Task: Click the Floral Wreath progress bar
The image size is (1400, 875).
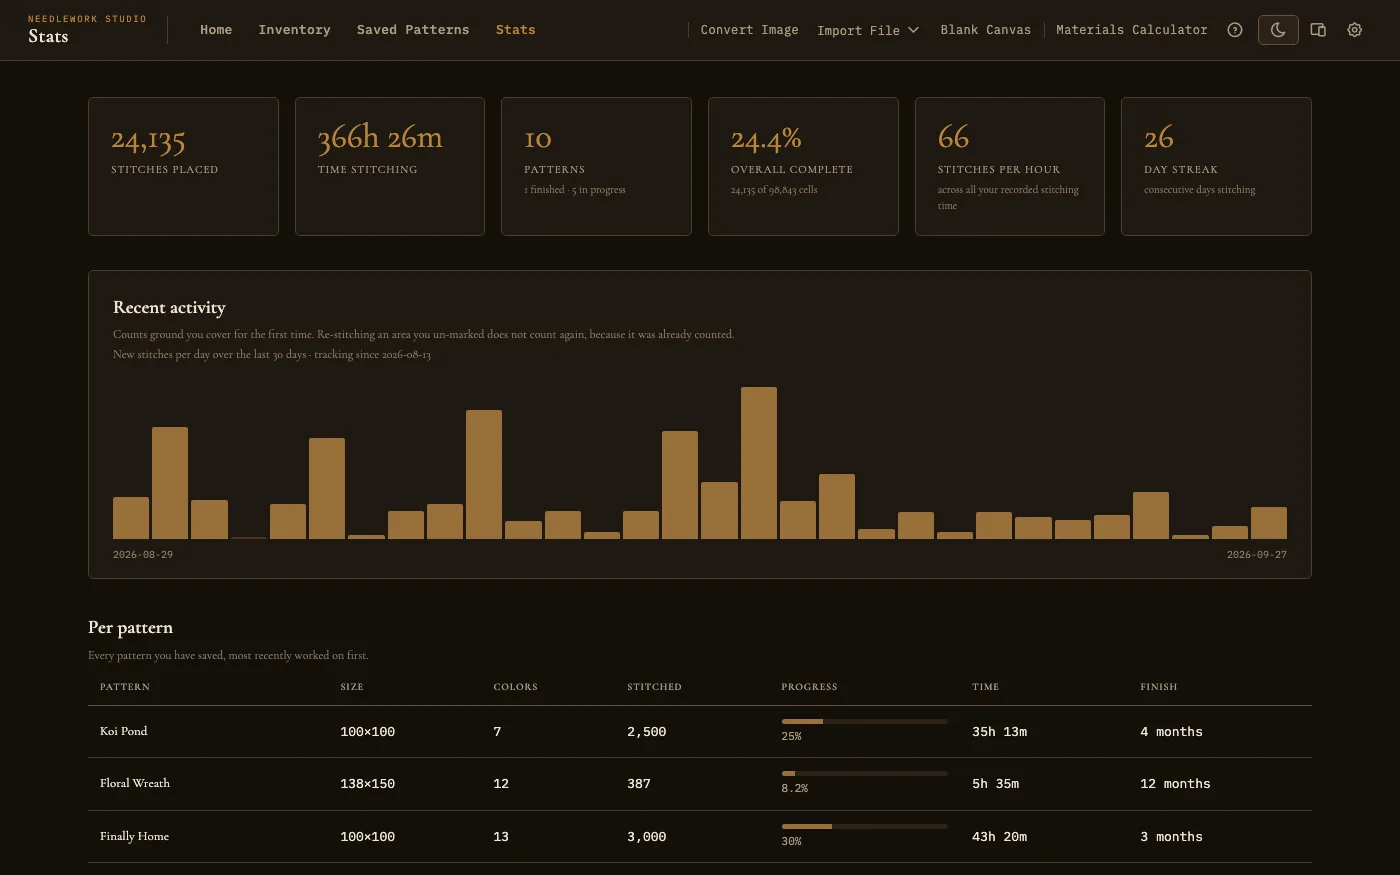Action: 865,773
